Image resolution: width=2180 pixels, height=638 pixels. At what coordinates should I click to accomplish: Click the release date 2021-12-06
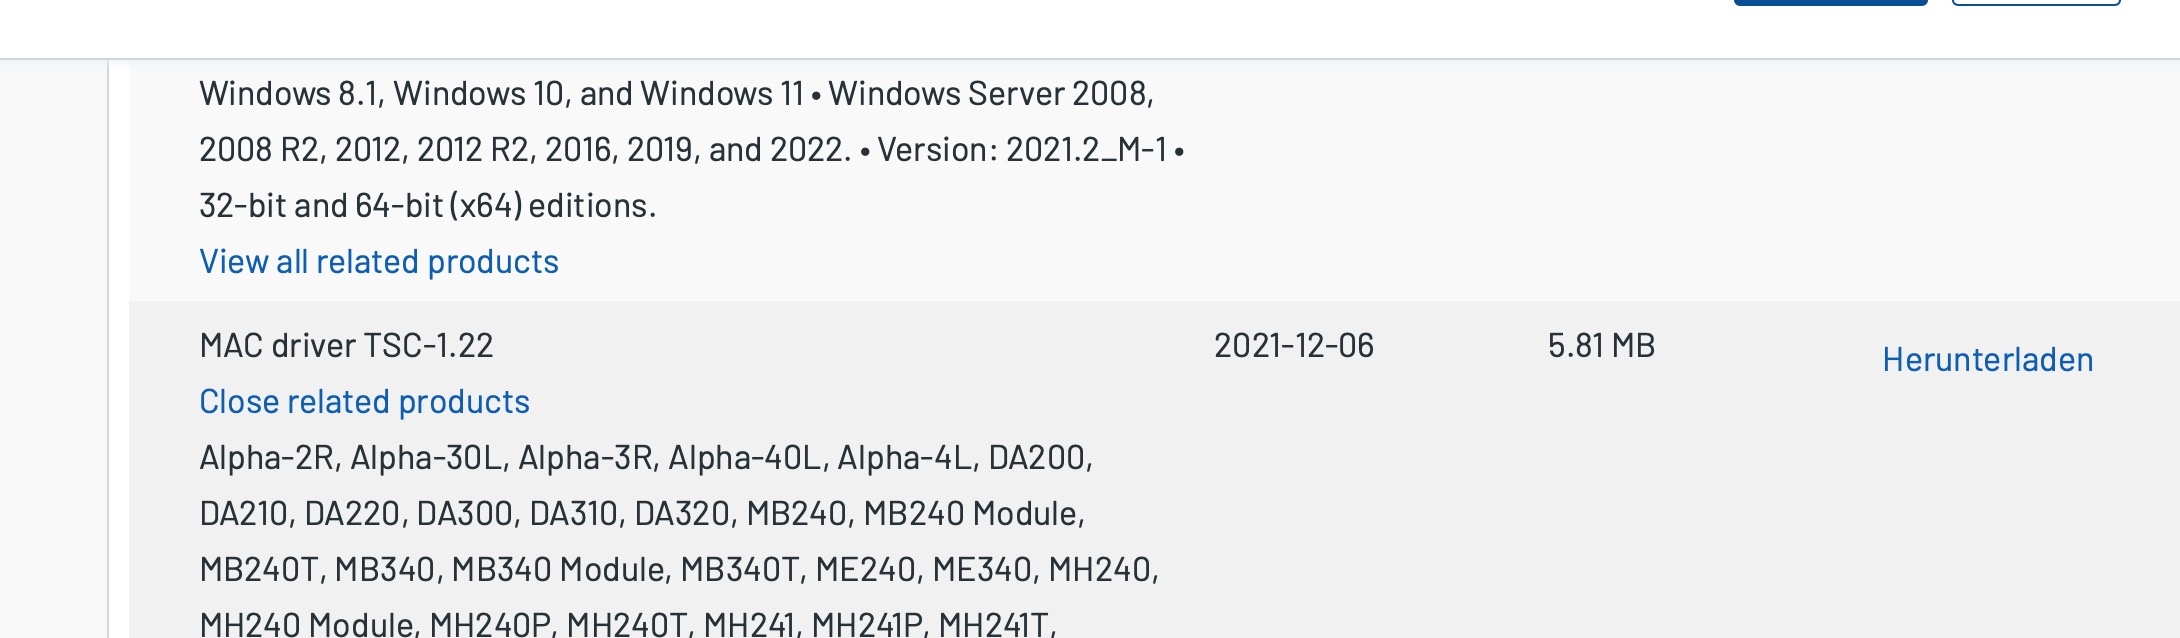click(x=1293, y=346)
